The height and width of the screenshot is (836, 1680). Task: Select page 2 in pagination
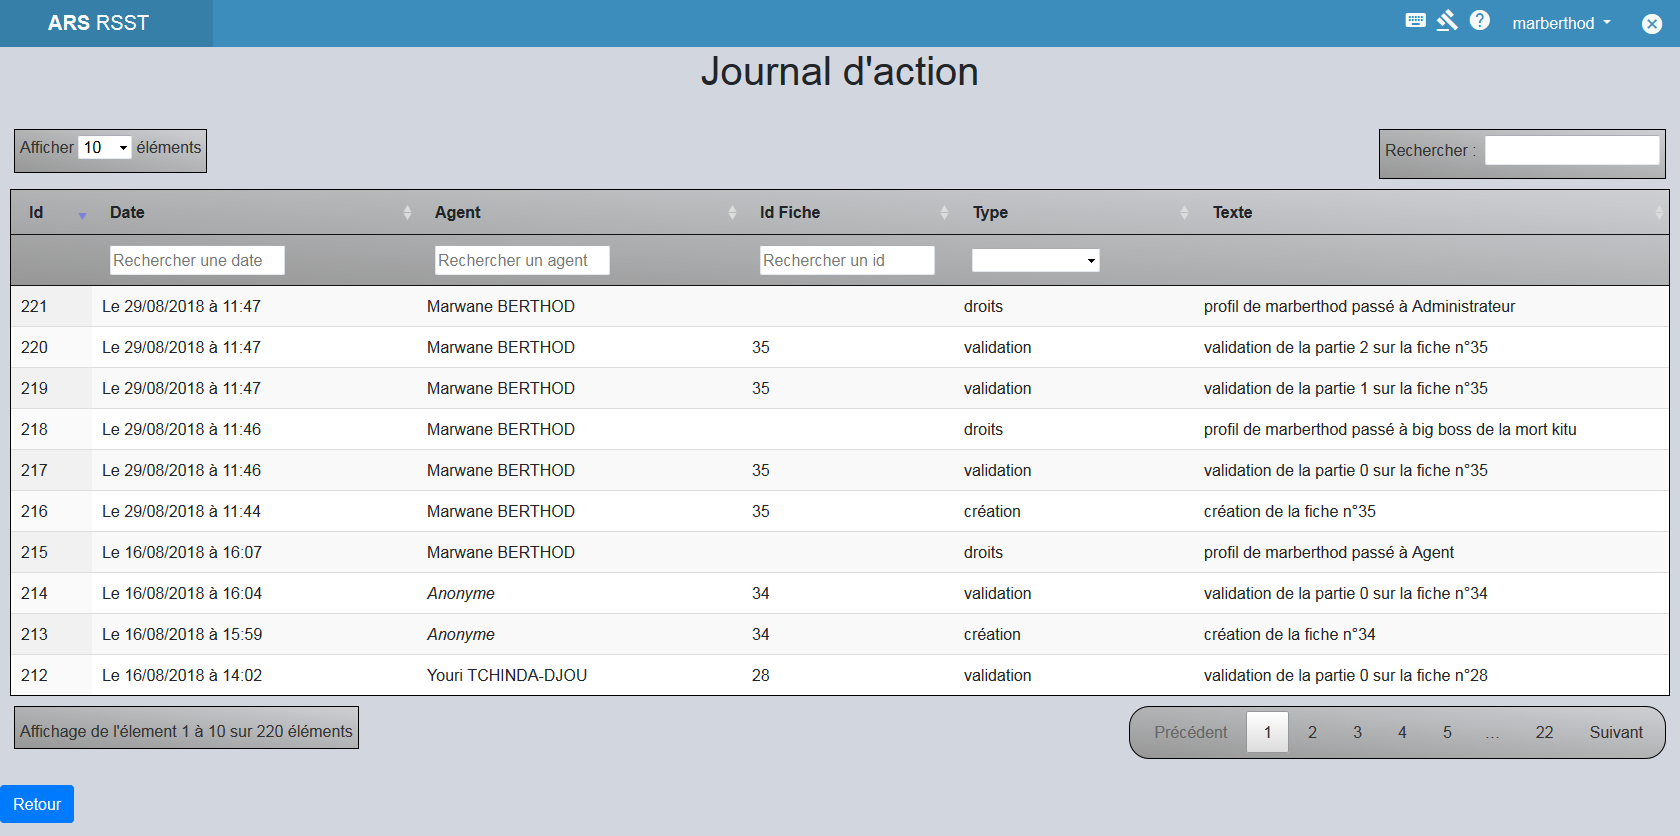click(1312, 732)
